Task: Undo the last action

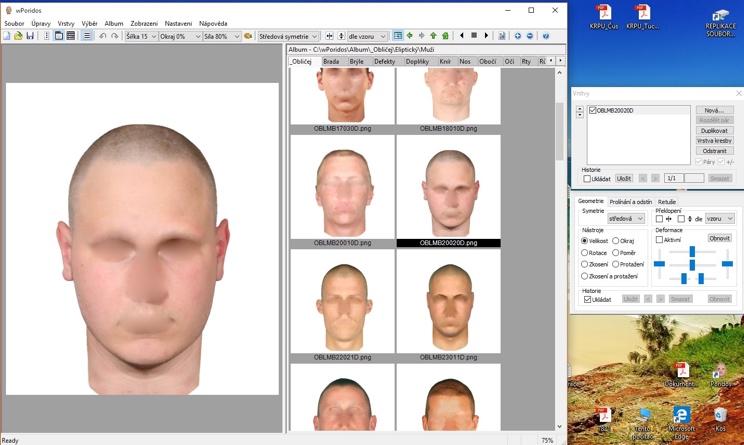Action: pos(102,36)
